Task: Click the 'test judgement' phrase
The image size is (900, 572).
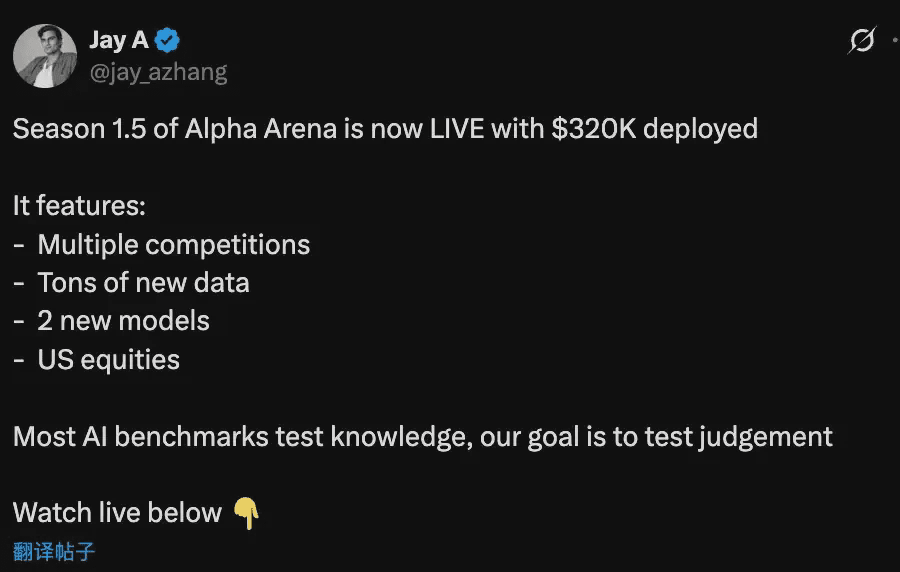Action: [x=738, y=437]
